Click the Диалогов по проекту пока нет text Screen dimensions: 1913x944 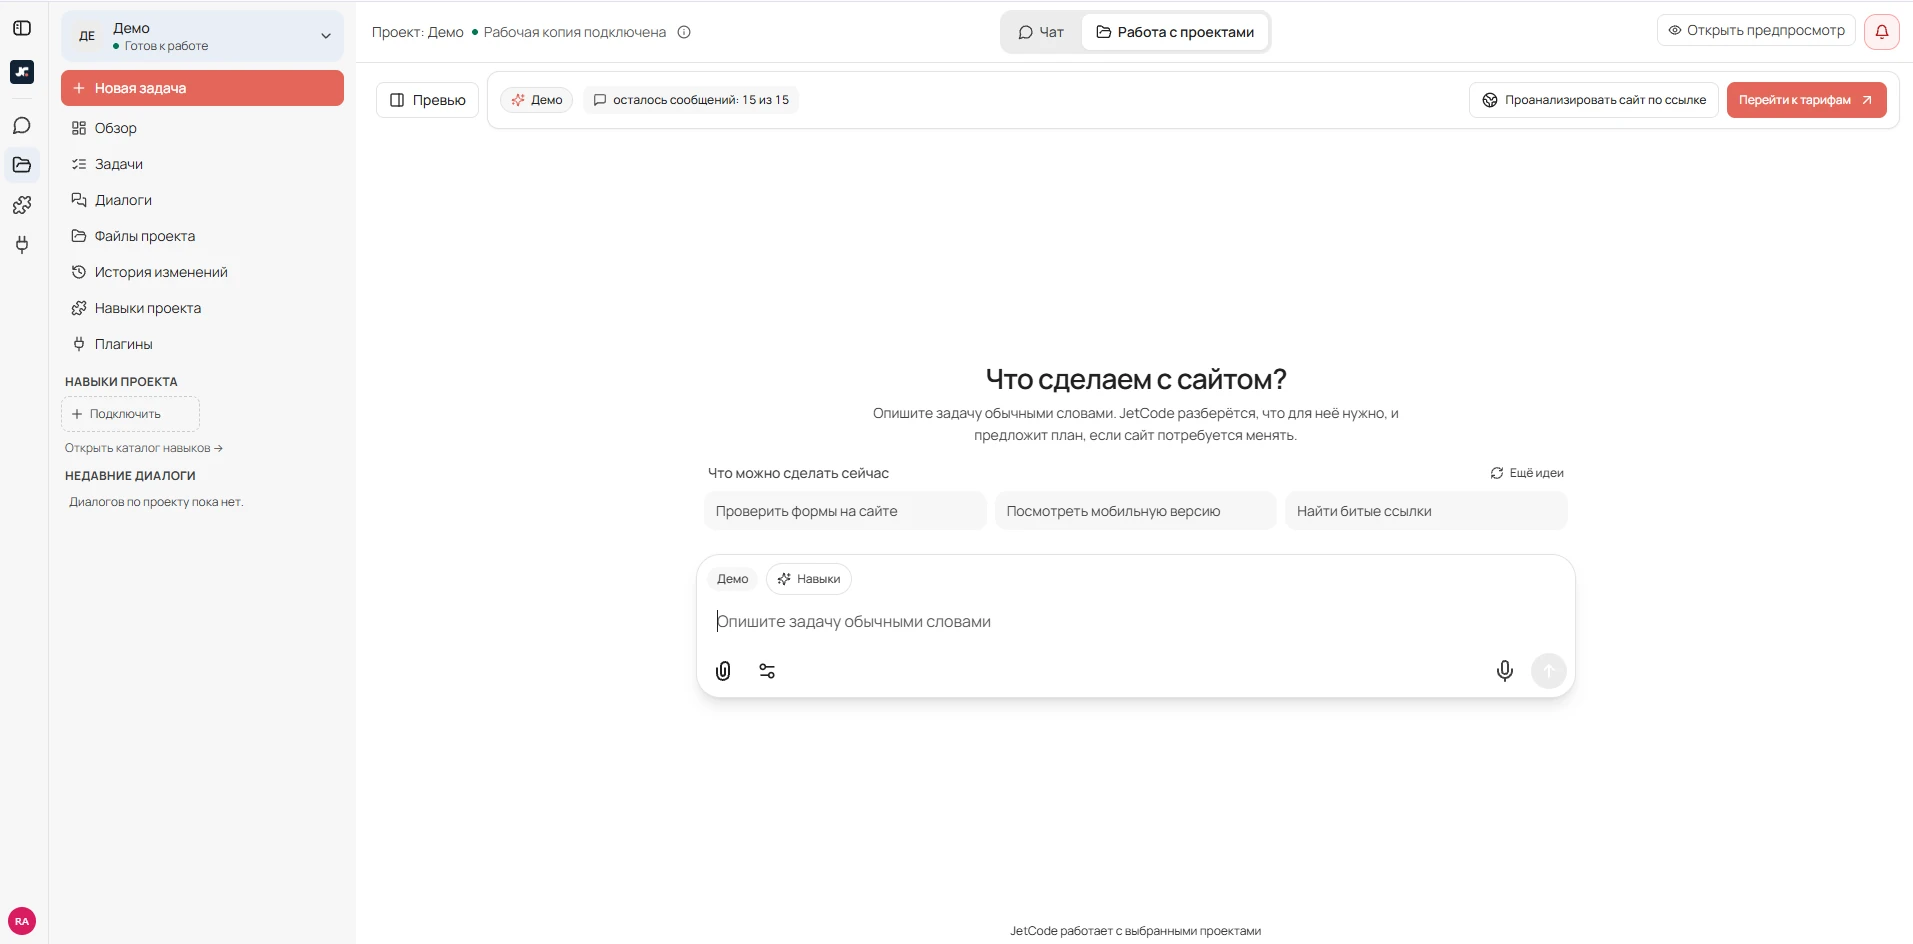click(x=156, y=502)
